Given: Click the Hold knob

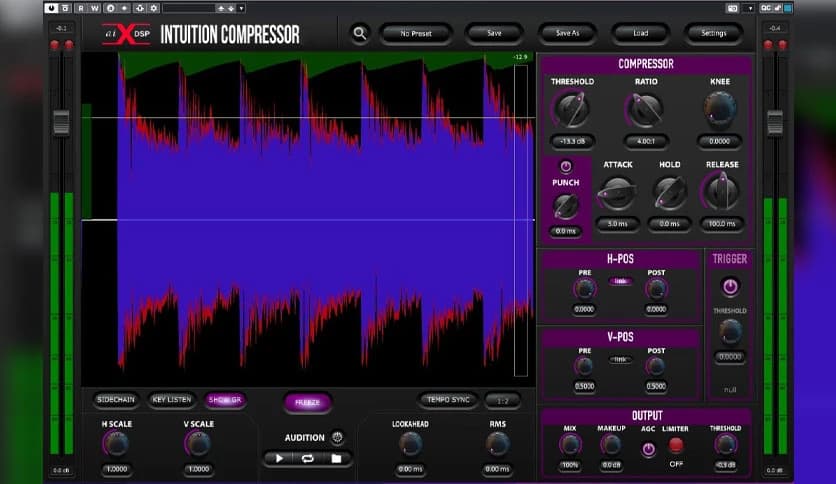Looking at the screenshot, I should (670, 193).
